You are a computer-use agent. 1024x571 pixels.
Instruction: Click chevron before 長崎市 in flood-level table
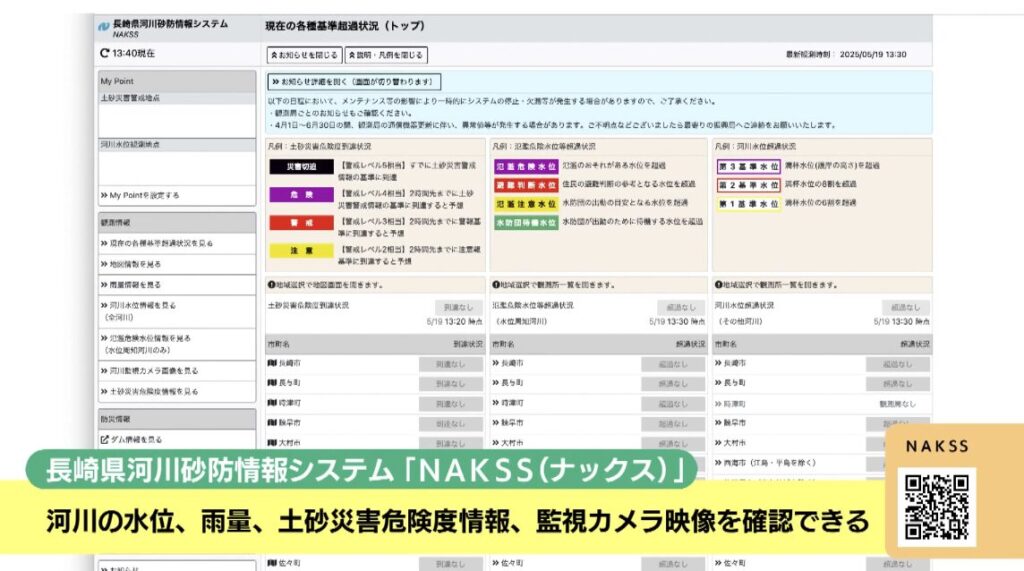coord(496,363)
